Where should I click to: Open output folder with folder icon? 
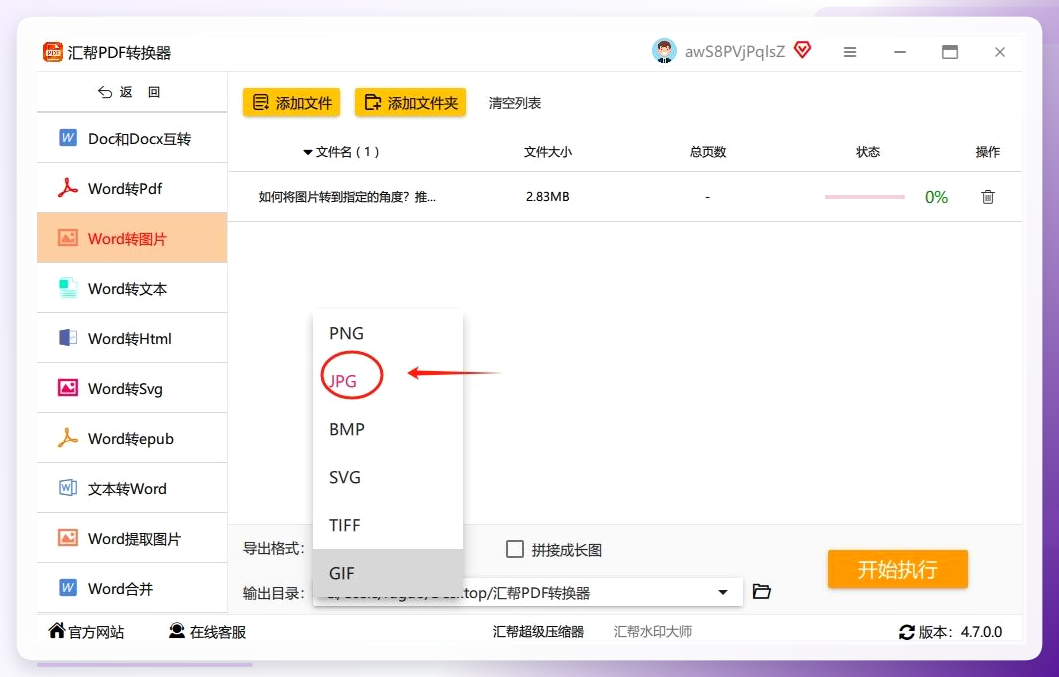click(x=762, y=592)
